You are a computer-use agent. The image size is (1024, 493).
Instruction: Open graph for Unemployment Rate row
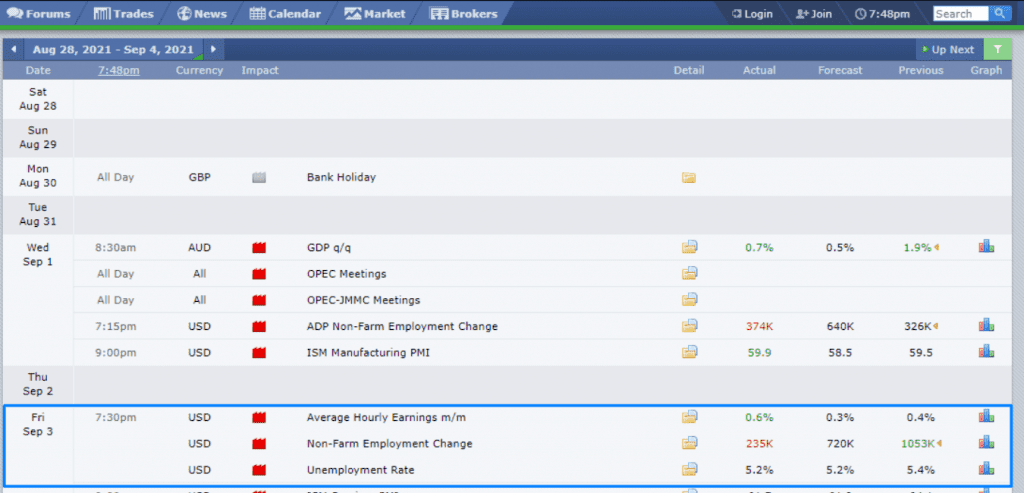point(986,469)
